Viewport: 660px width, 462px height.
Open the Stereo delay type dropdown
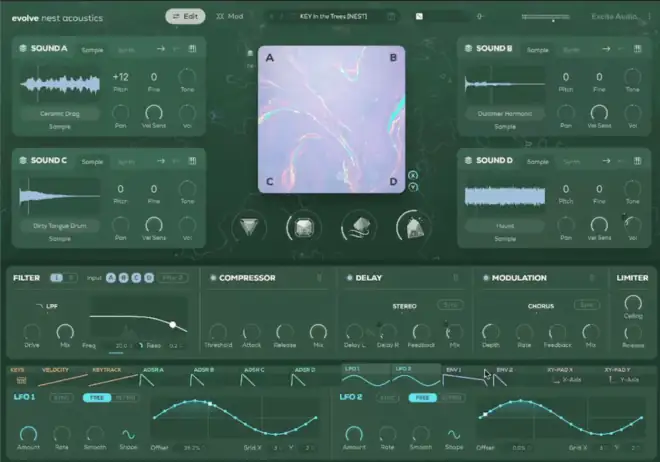tap(405, 306)
